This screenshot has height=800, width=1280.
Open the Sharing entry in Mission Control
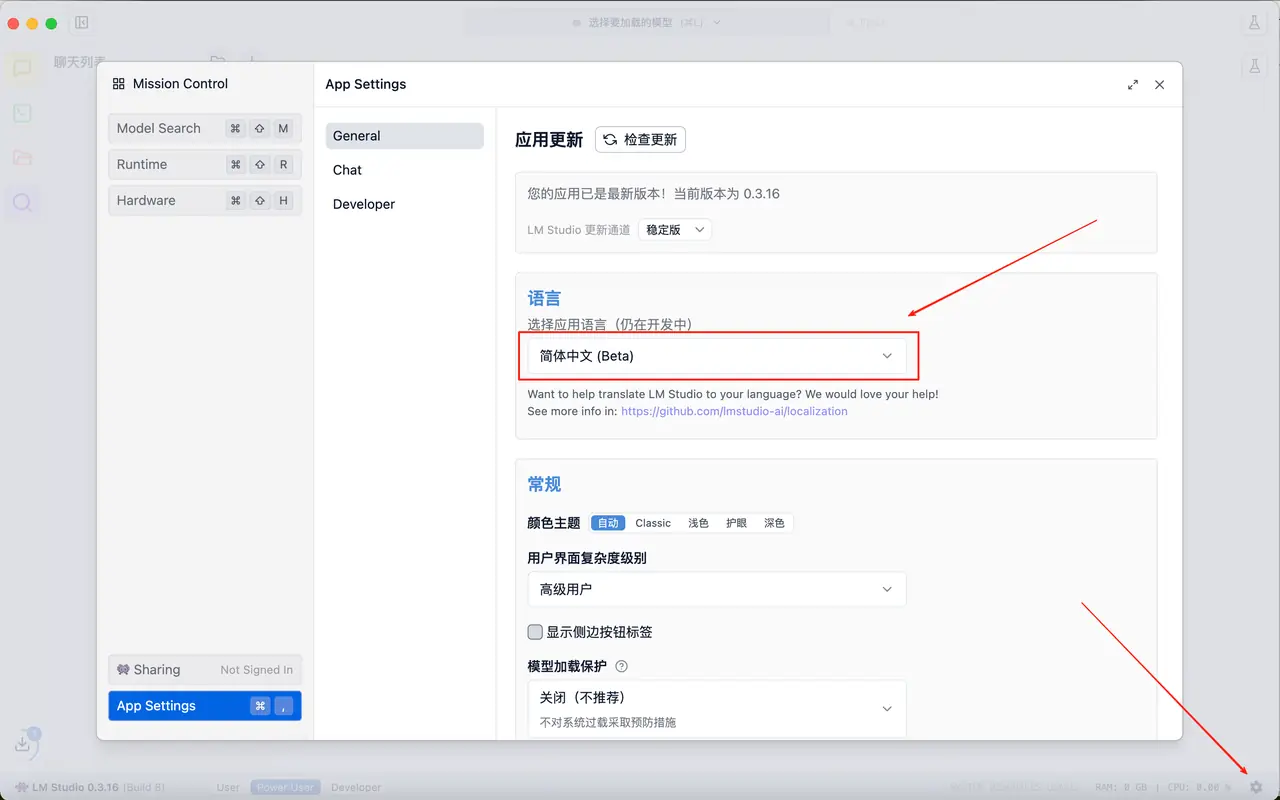click(x=205, y=670)
